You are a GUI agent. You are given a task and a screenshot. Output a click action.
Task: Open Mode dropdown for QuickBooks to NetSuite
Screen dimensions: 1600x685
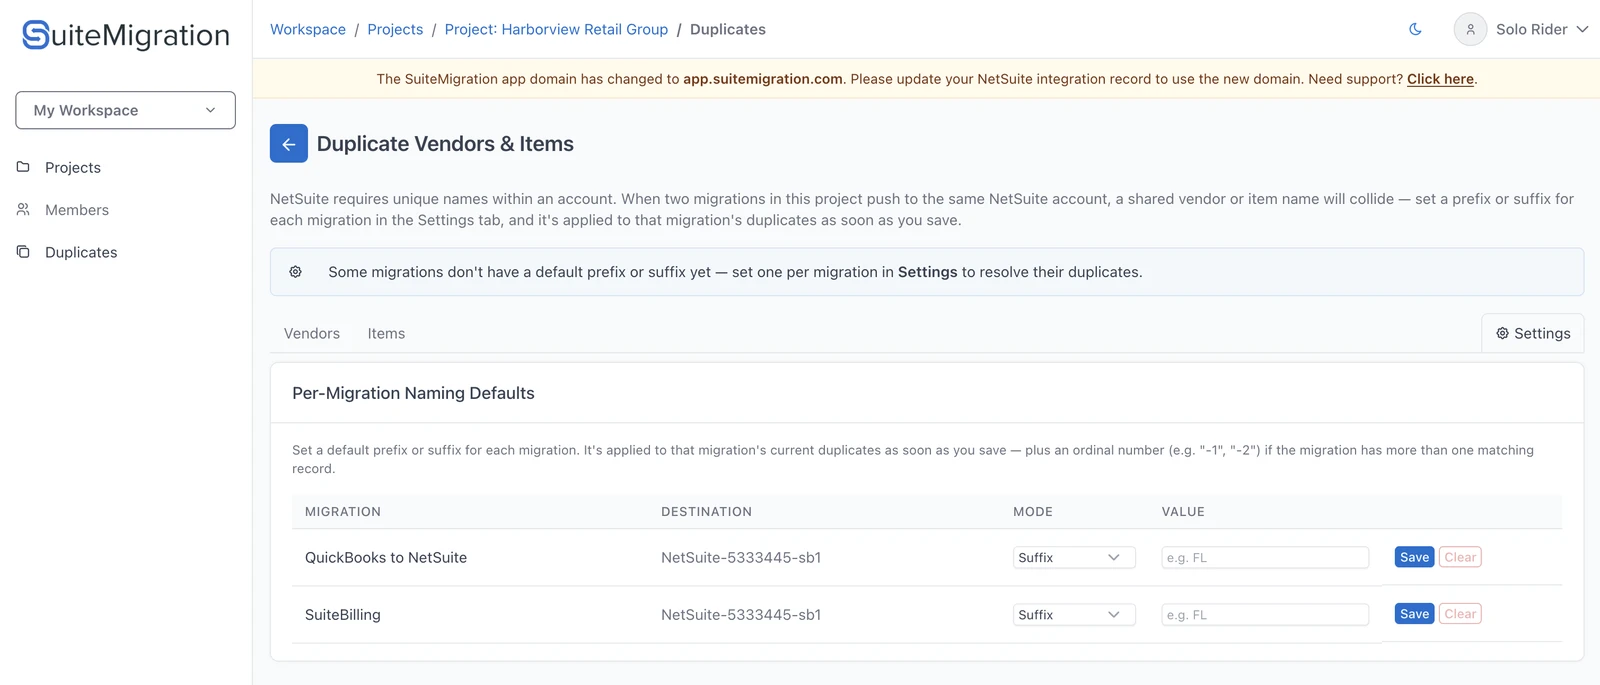pos(1074,557)
